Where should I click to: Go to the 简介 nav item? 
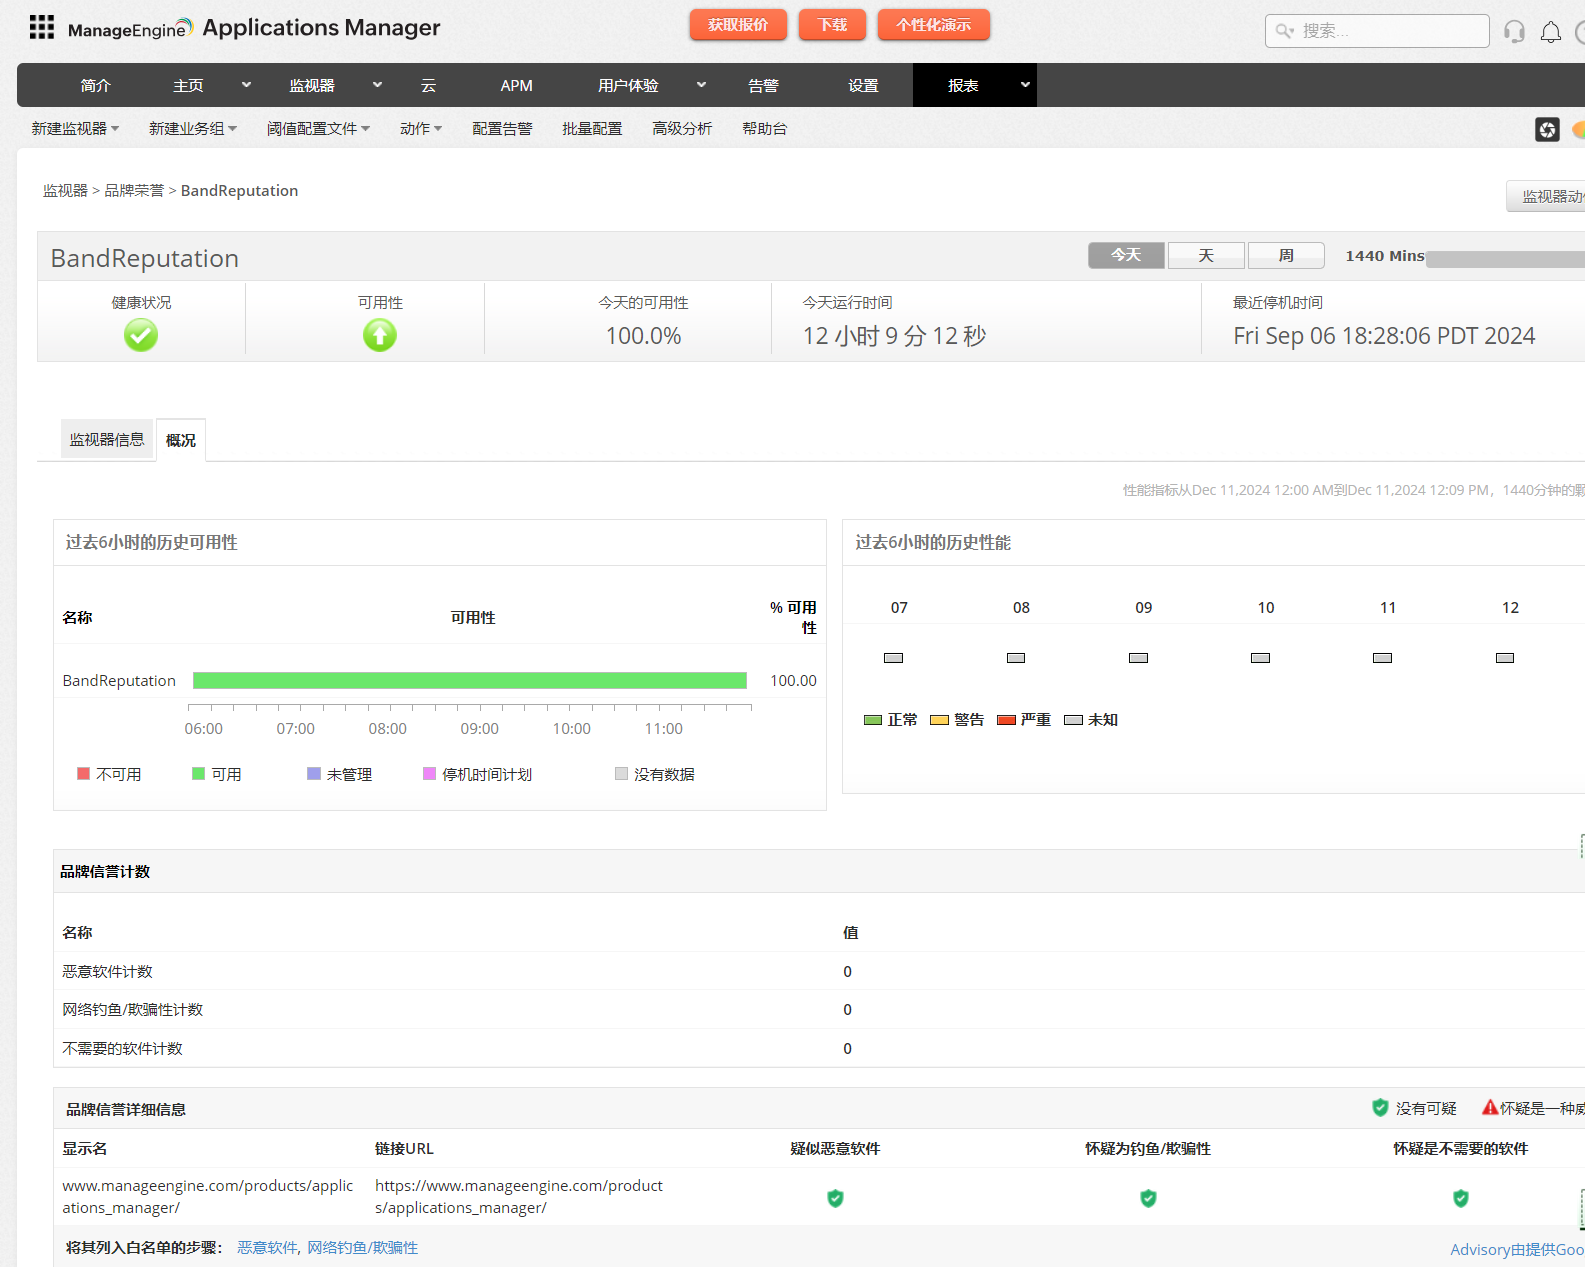pyautogui.click(x=96, y=86)
